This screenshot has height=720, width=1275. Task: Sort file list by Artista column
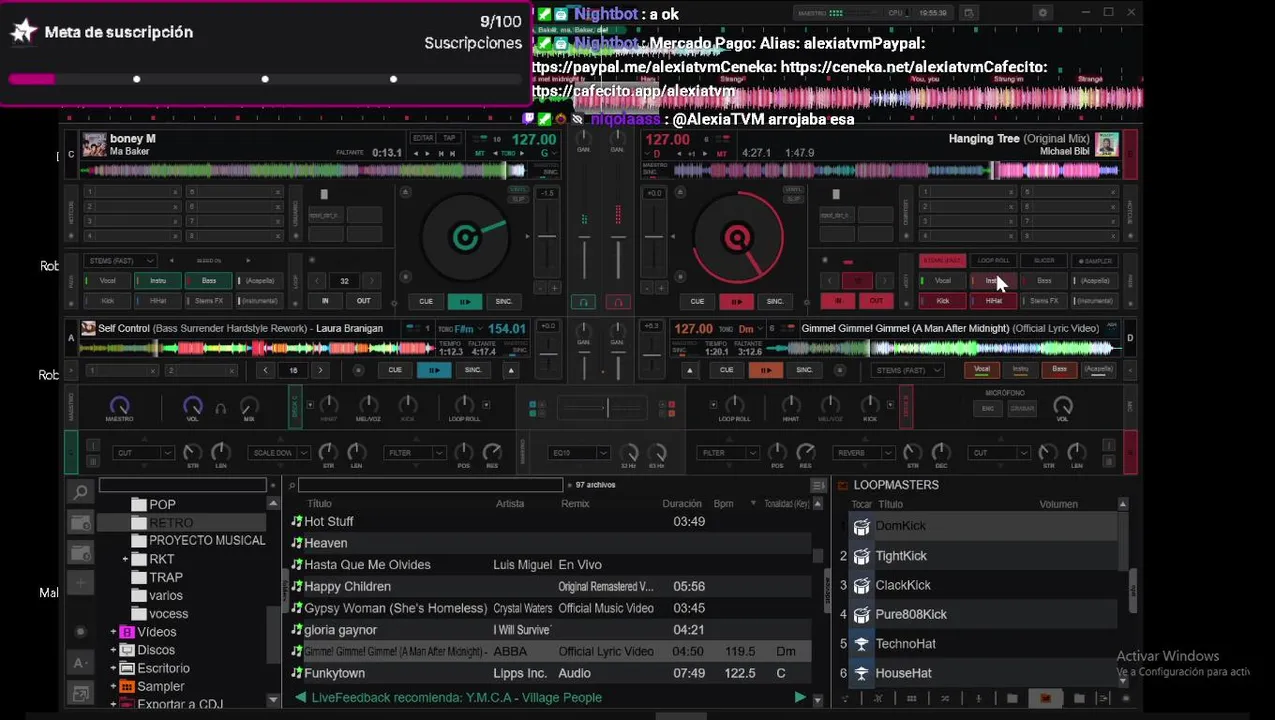click(x=510, y=504)
